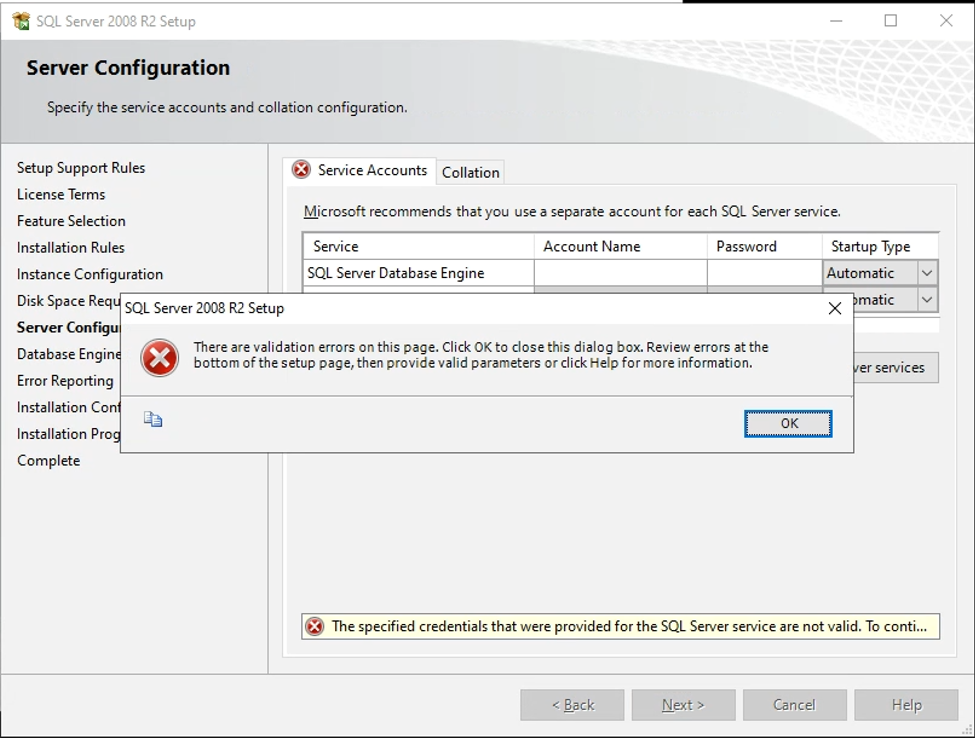Click the Account Name field for Database Engine
Image resolution: width=975 pixels, height=738 pixels.
coord(620,273)
